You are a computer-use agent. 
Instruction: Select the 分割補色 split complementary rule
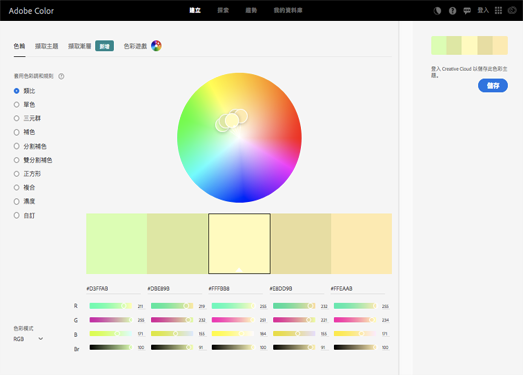tap(30, 146)
